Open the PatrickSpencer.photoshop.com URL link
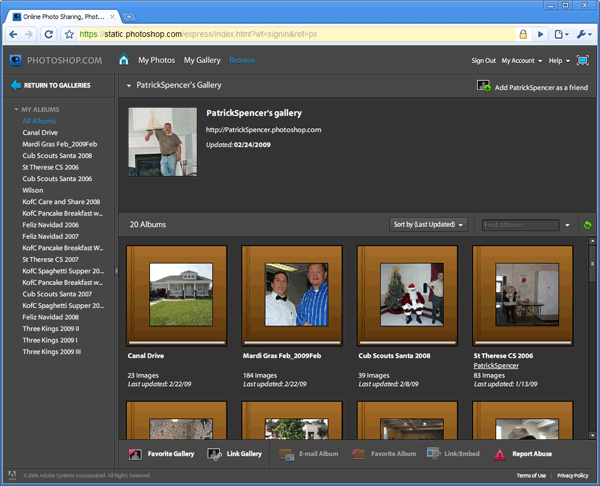Viewport: 600px width, 486px height. (263, 130)
